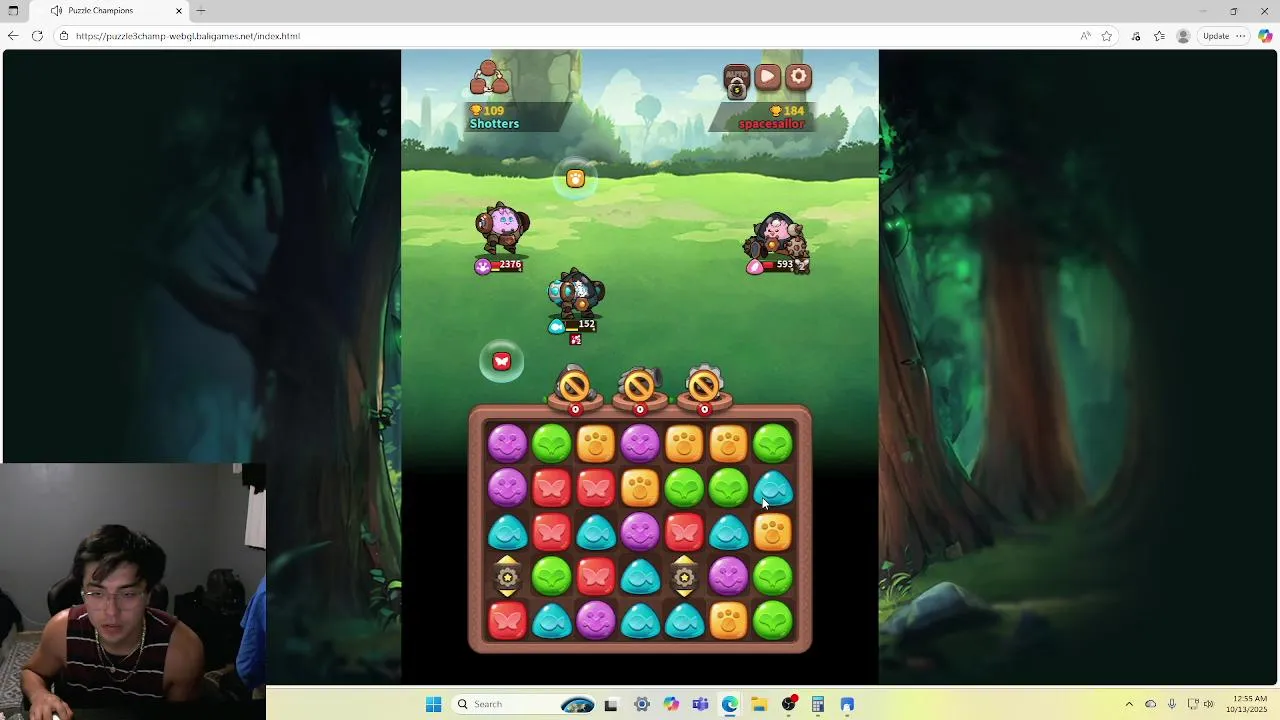The height and width of the screenshot is (720, 1280).
Task: Open Copilot sidebar in Edge
Action: coord(1265,36)
